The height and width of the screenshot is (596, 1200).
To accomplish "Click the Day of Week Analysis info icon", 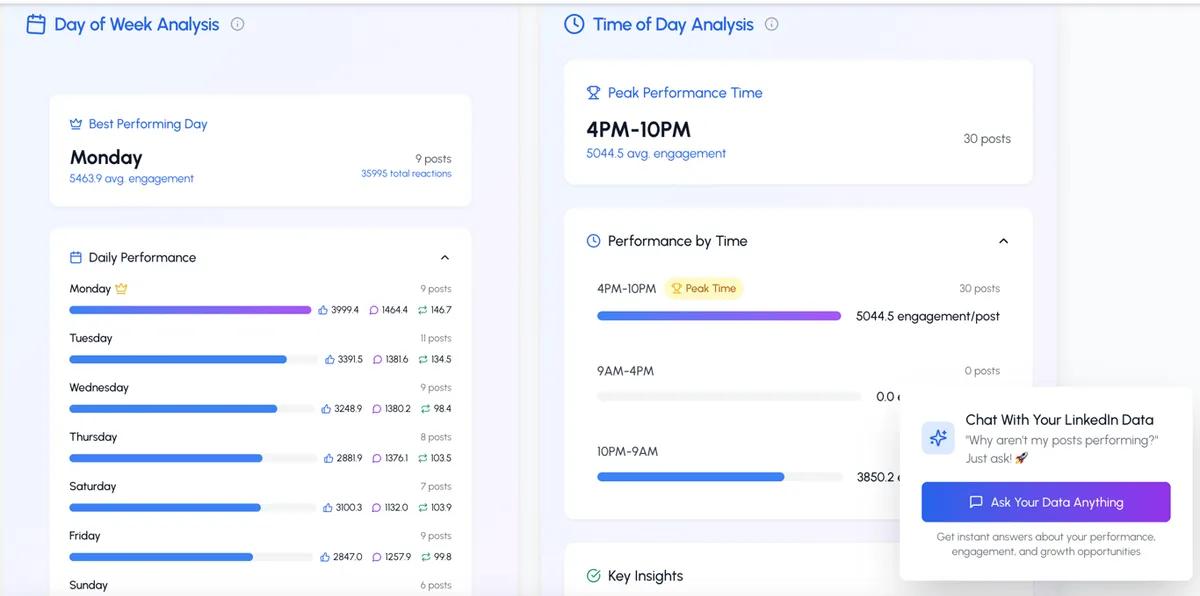I will [x=237, y=24].
